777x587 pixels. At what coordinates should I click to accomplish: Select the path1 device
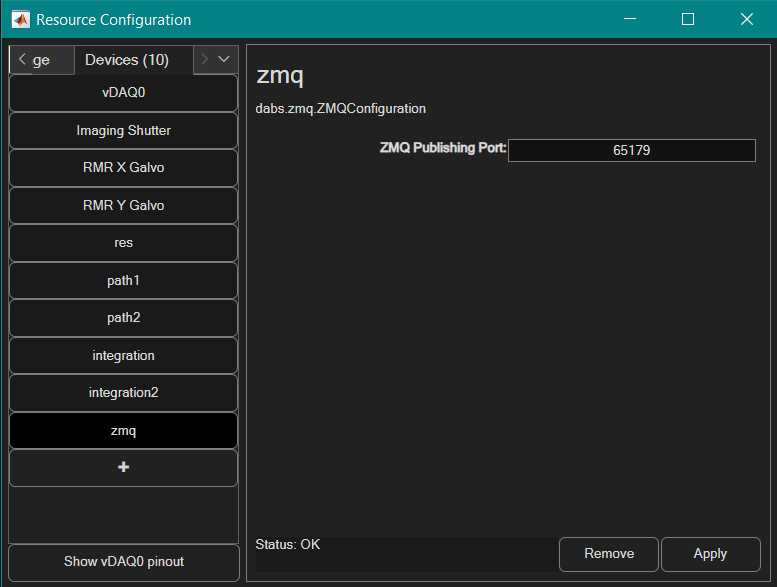[123, 280]
